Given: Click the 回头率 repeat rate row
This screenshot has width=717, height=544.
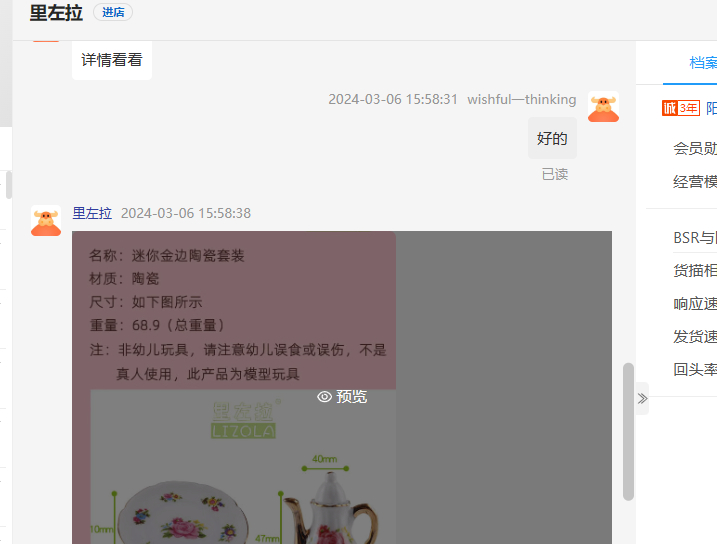Looking at the screenshot, I should 695,369.
